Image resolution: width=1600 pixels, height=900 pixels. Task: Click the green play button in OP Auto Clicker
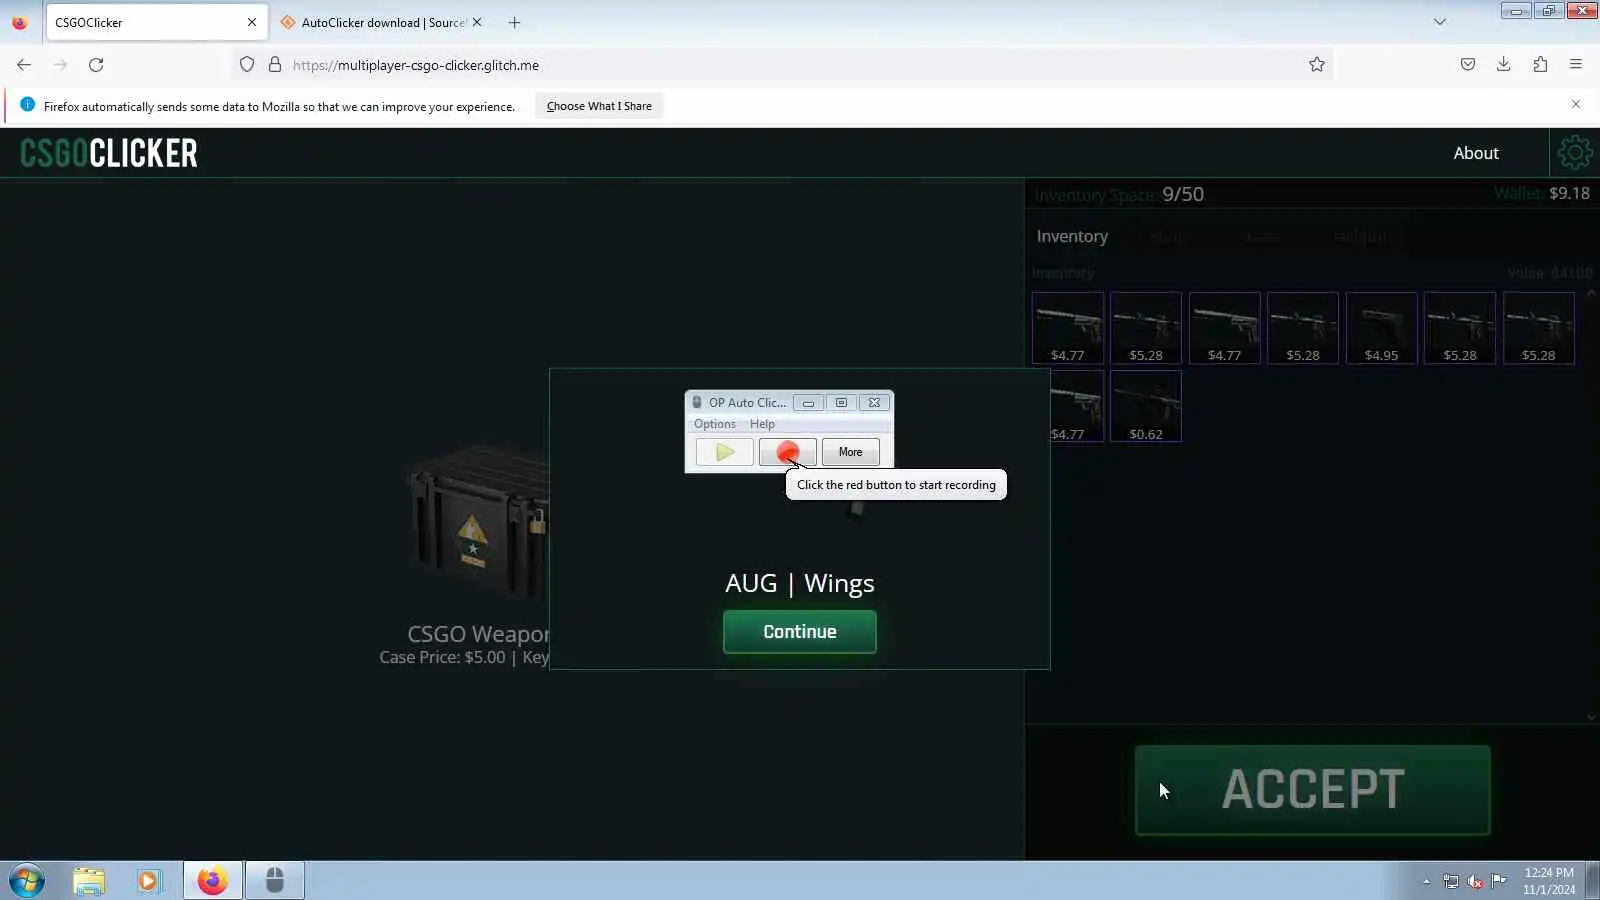click(725, 452)
